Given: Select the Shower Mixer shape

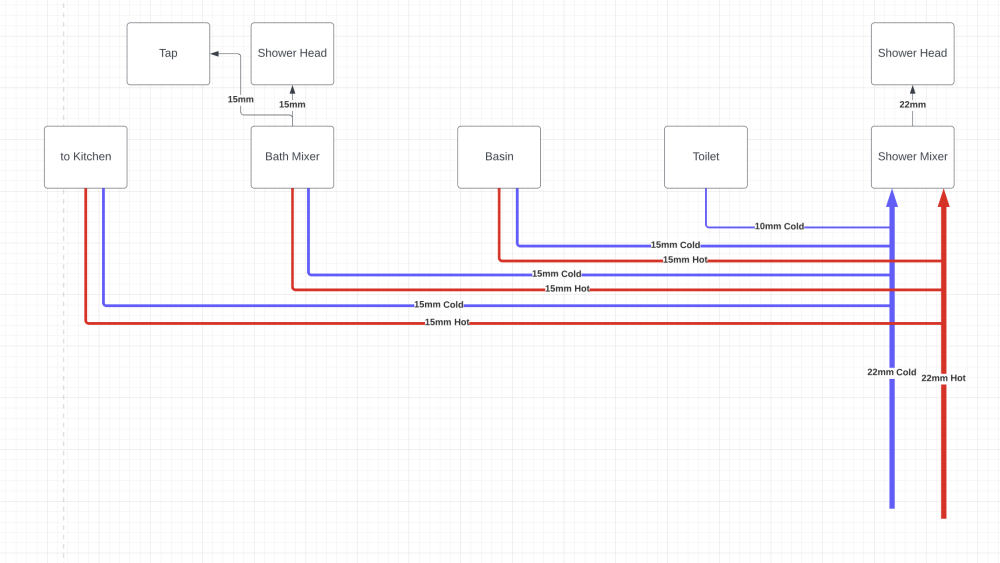Looking at the screenshot, I should click(913, 157).
